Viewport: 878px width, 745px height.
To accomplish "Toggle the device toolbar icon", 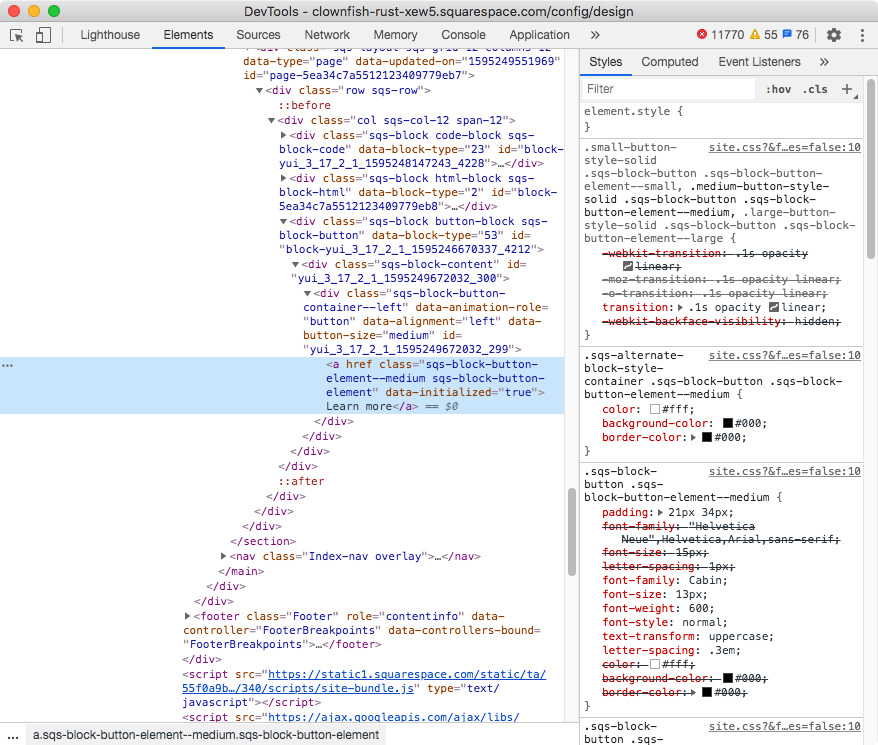I will click(43, 35).
